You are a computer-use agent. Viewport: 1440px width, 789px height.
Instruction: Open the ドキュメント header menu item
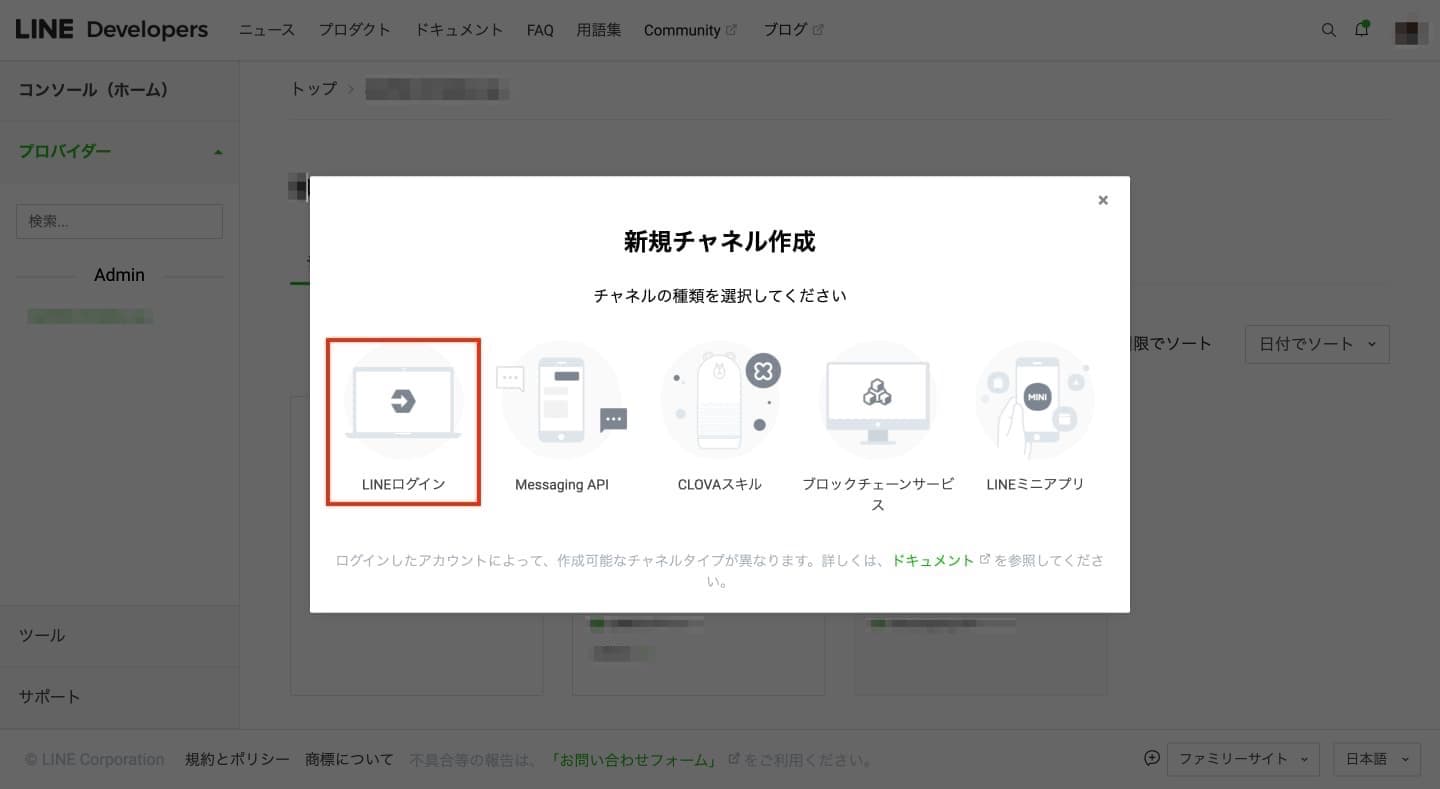[x=459, y=30]
